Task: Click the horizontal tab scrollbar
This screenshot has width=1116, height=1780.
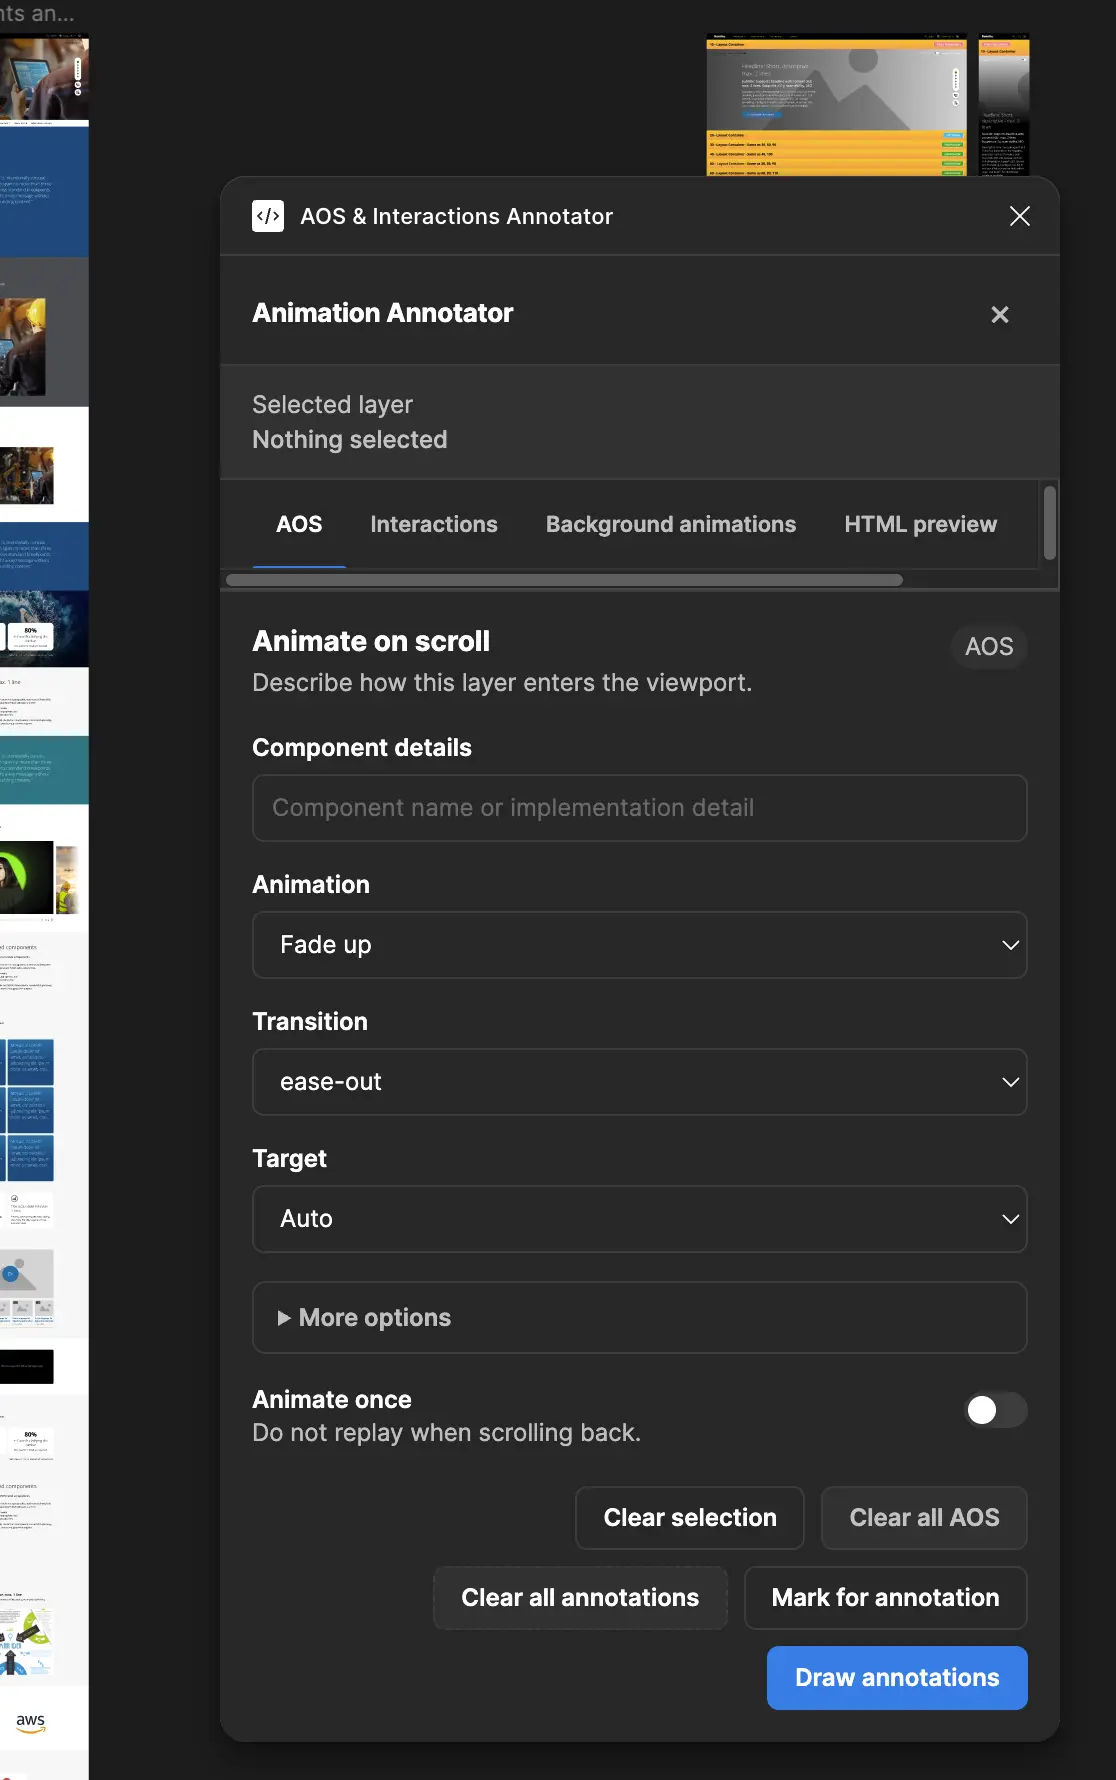Action: click(x=564, y=580)
